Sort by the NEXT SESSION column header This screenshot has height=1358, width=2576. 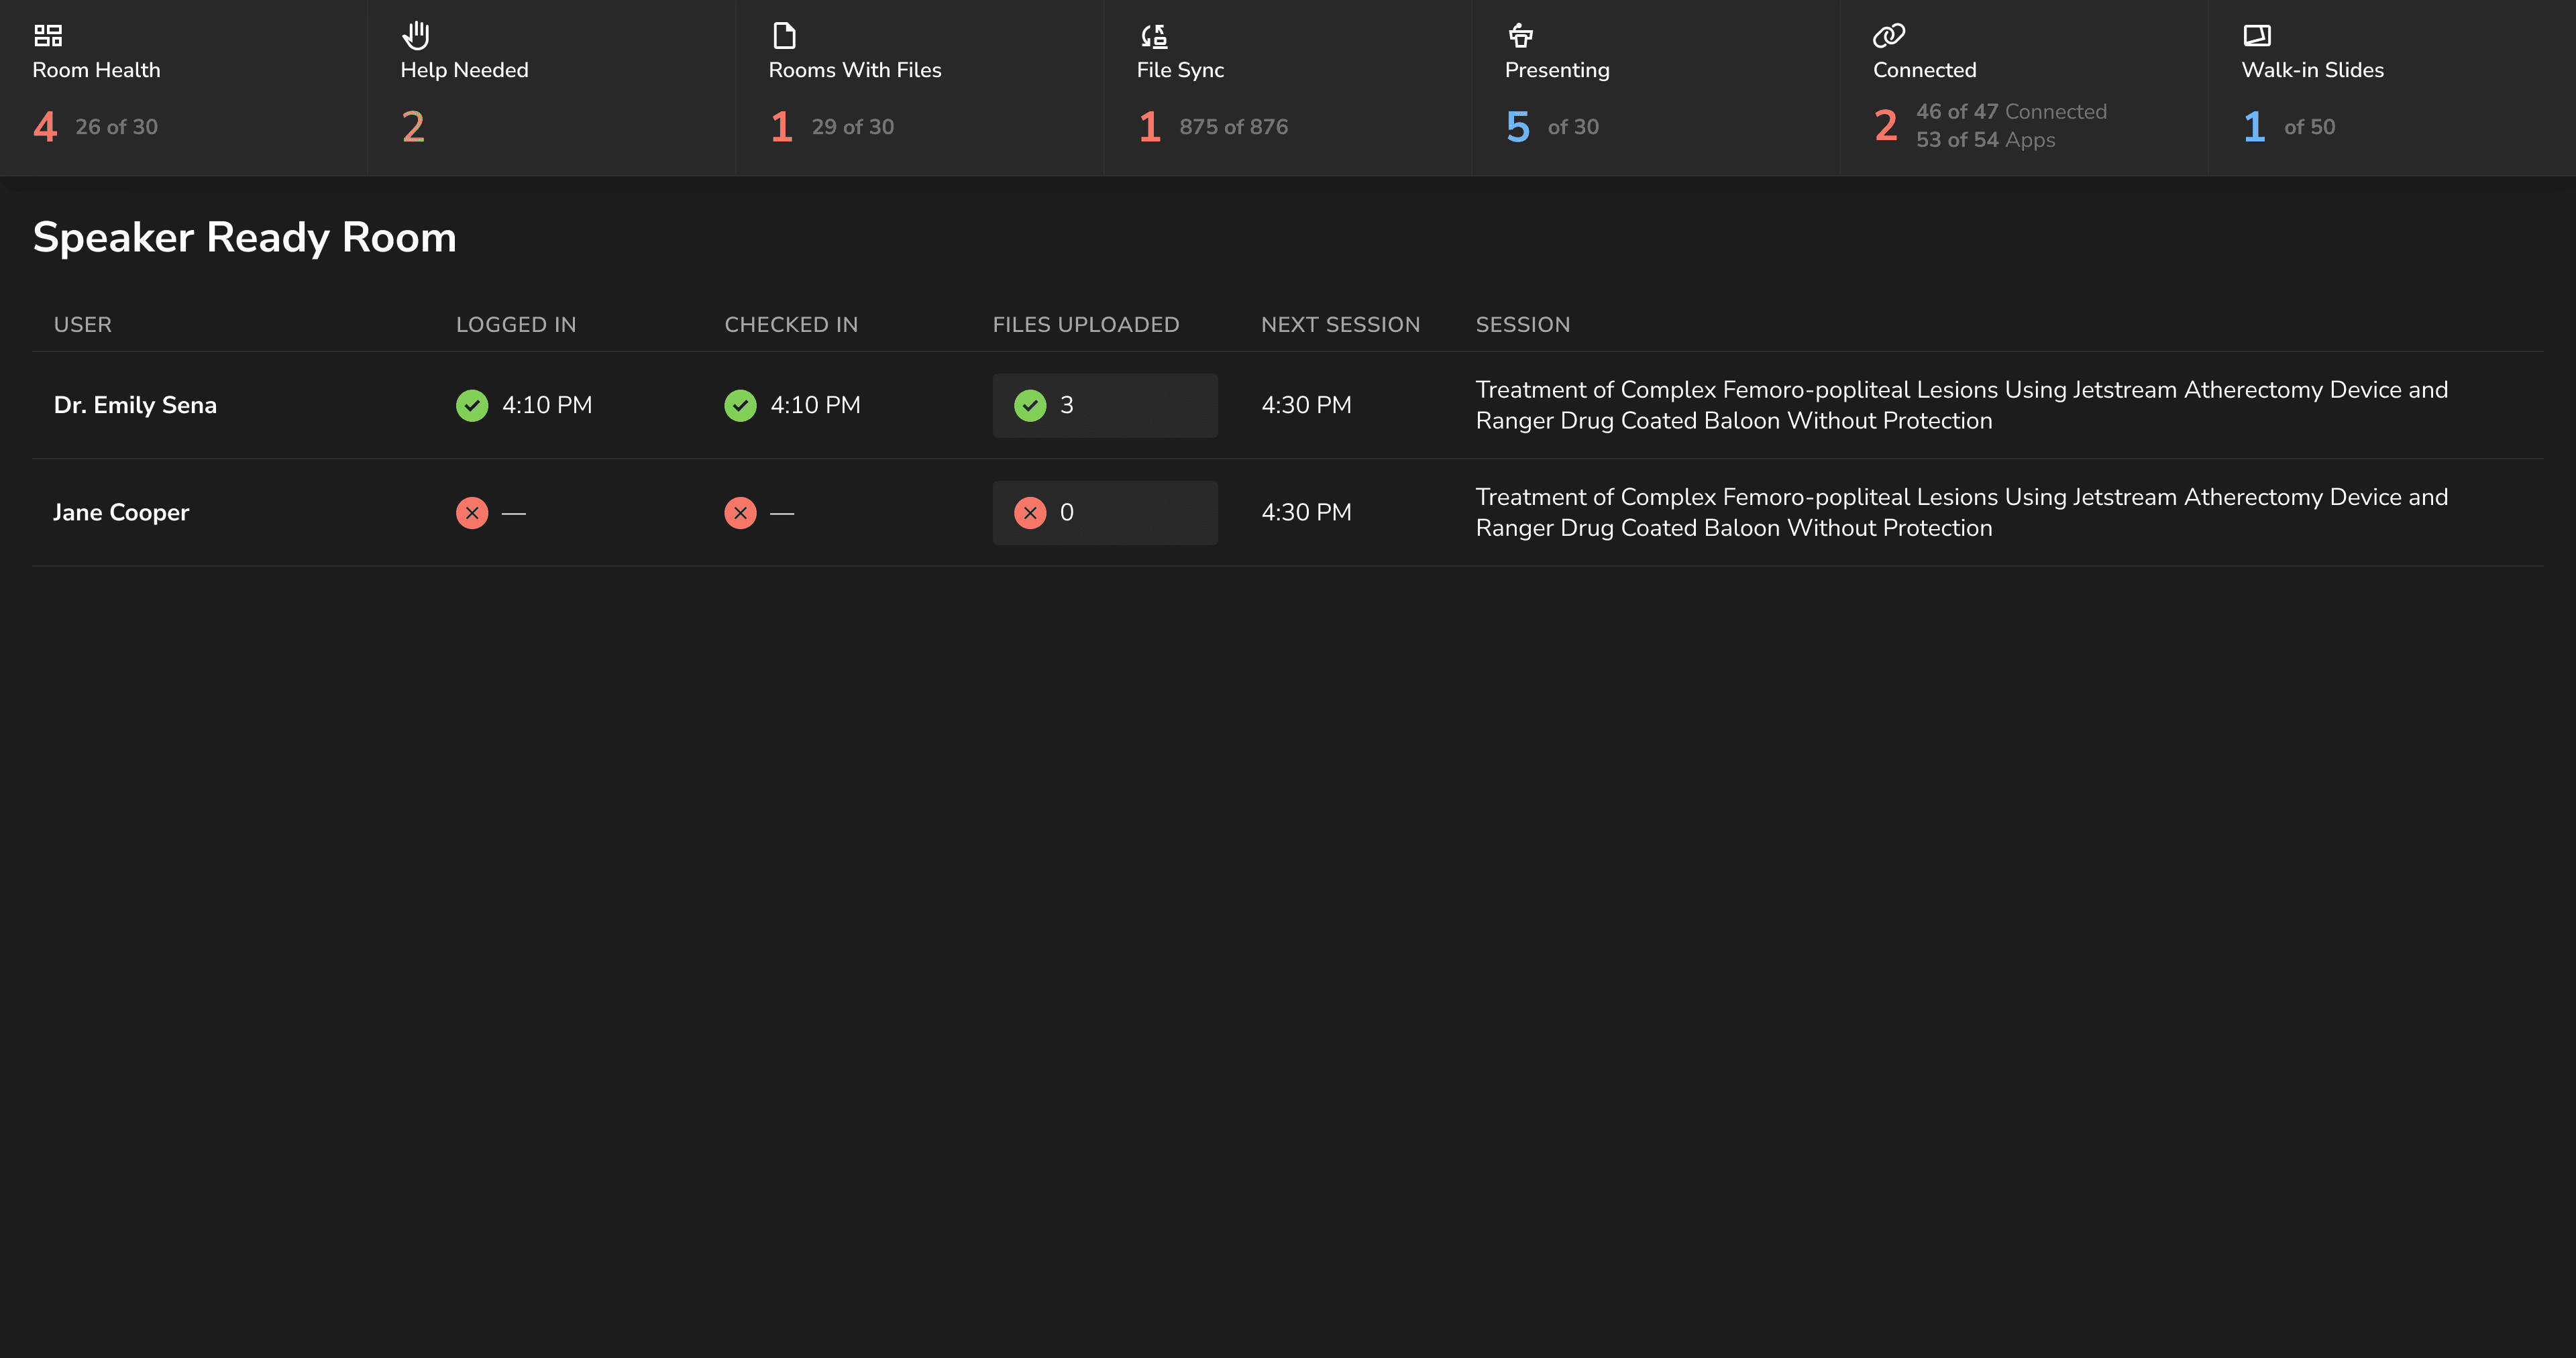(x=1340, y=325)
